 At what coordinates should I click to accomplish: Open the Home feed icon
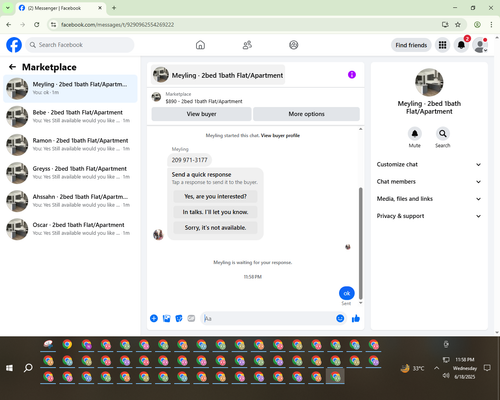click(200, 45)
